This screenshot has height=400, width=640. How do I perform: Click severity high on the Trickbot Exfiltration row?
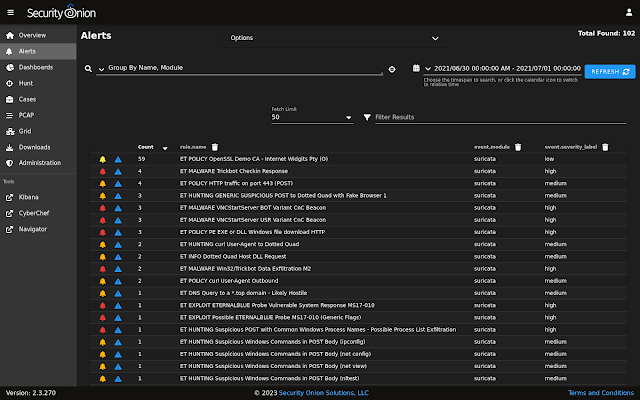(x=550, y=269)
